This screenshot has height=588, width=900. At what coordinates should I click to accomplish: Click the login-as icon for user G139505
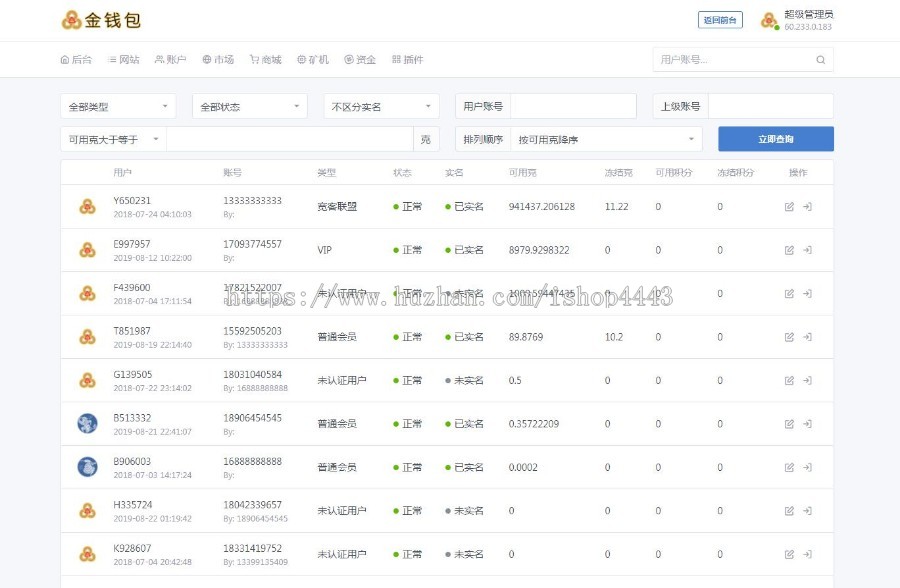click(x=807, y=380)
